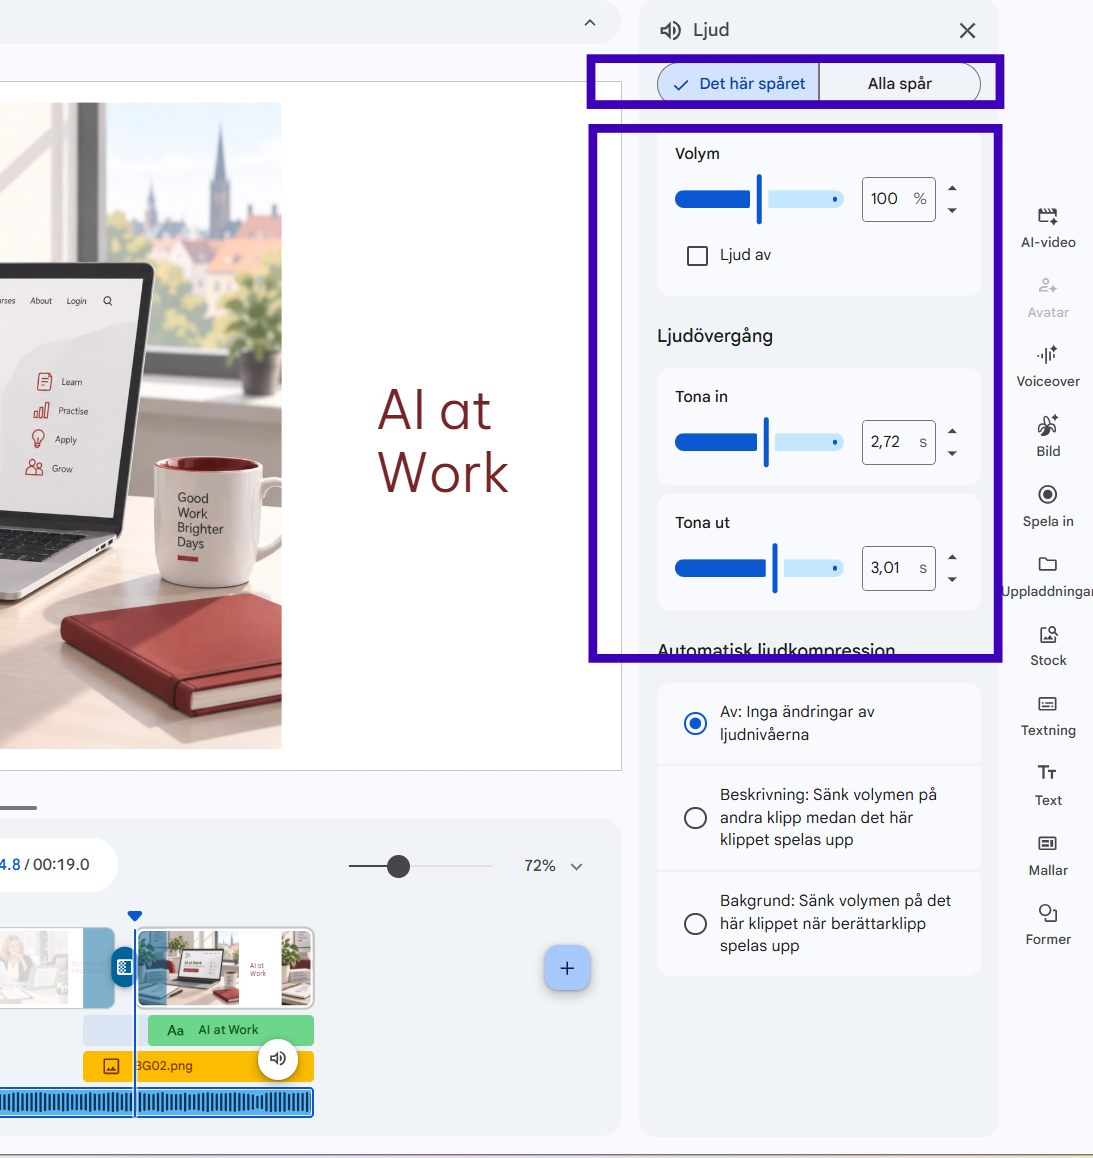Adjust the Volym slider
Viewport: 1093px width, 1158px height.
click(758, 199)
